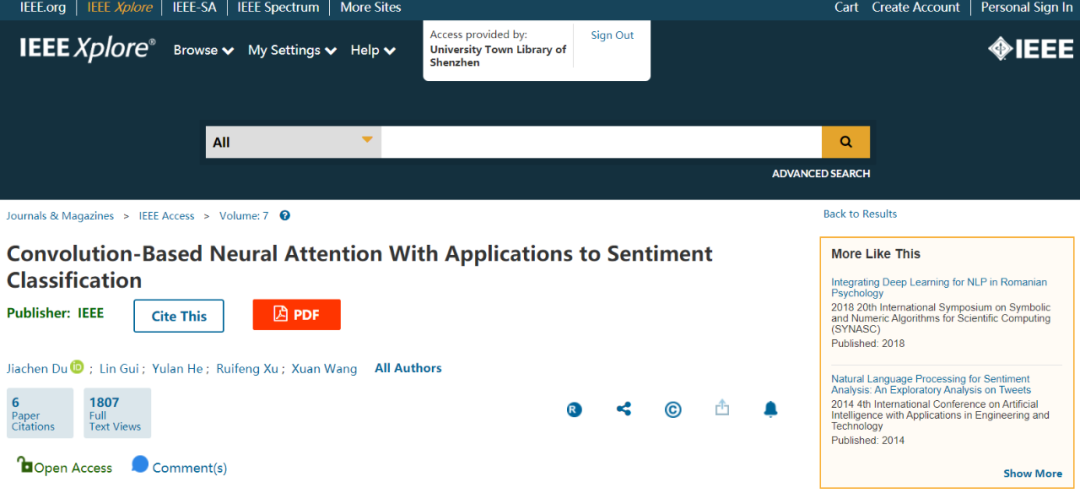Open the rights and permissions R icon

[x=574, y=410]
